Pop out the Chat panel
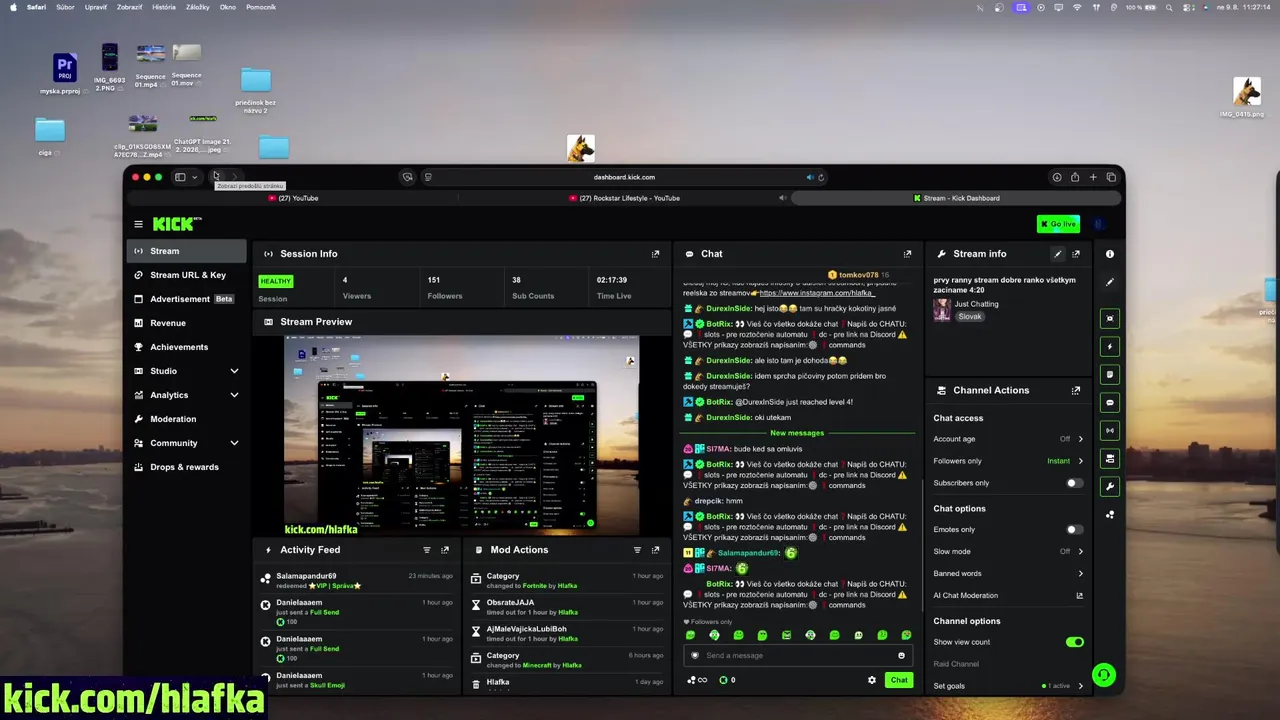Image resolution: width=1280 pixels, height=720 pixels. (908, 254)
